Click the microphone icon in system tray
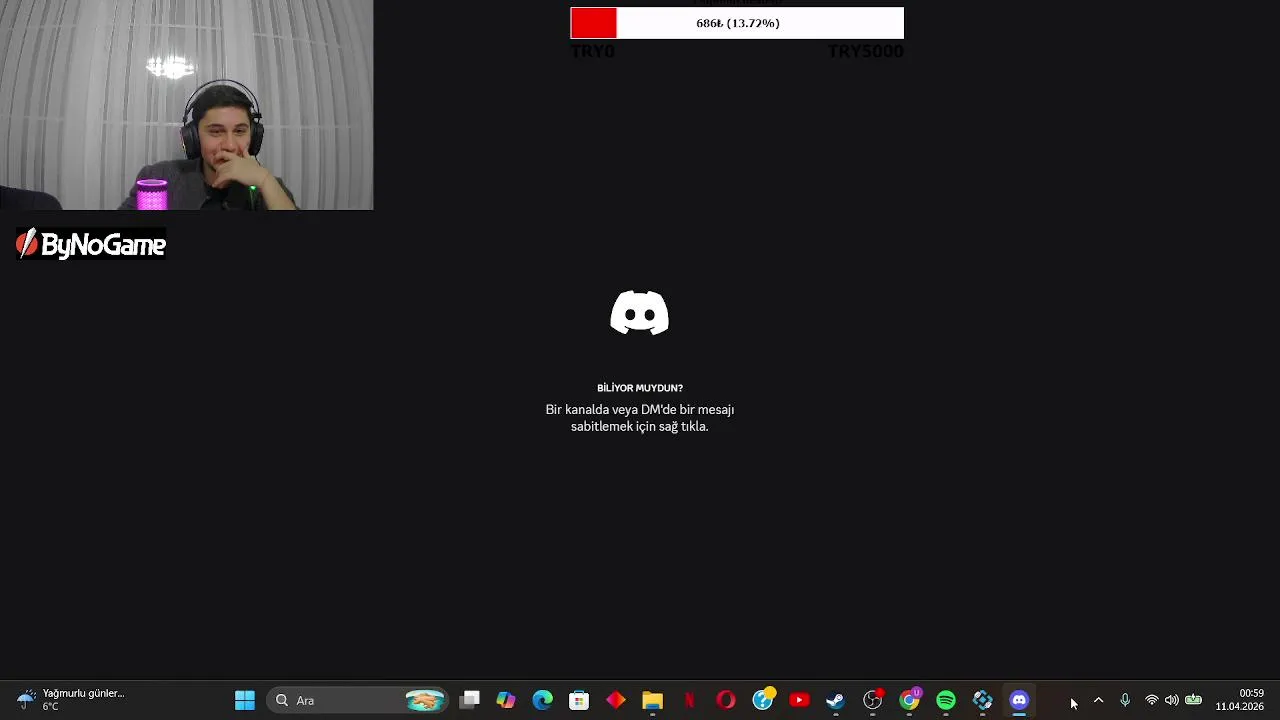Image resolution: width=1280 pixels, height=720 pixels. [x=1125, y=700]
